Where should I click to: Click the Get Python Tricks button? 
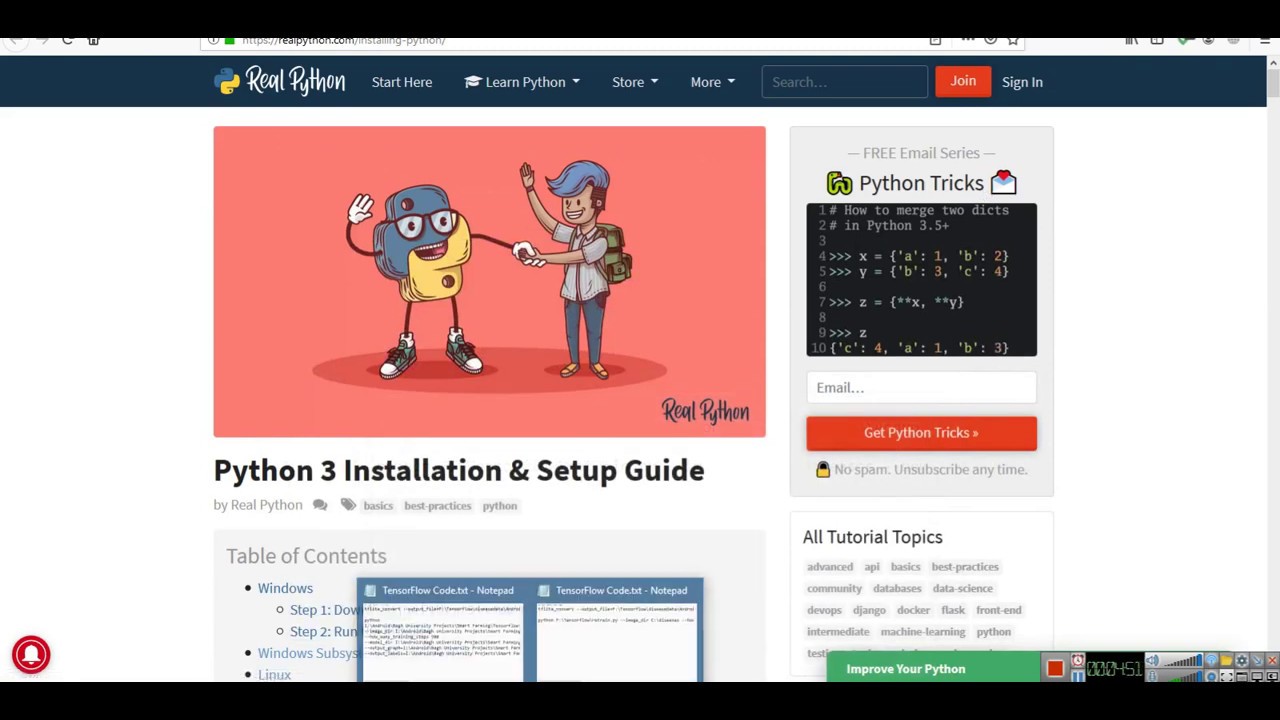coord(921,433)
